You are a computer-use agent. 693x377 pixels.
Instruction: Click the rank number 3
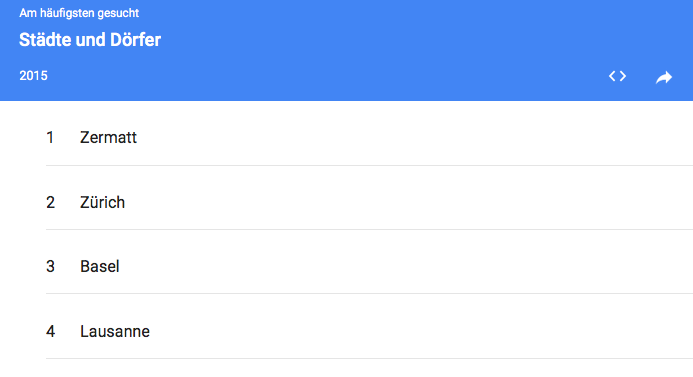50,267
